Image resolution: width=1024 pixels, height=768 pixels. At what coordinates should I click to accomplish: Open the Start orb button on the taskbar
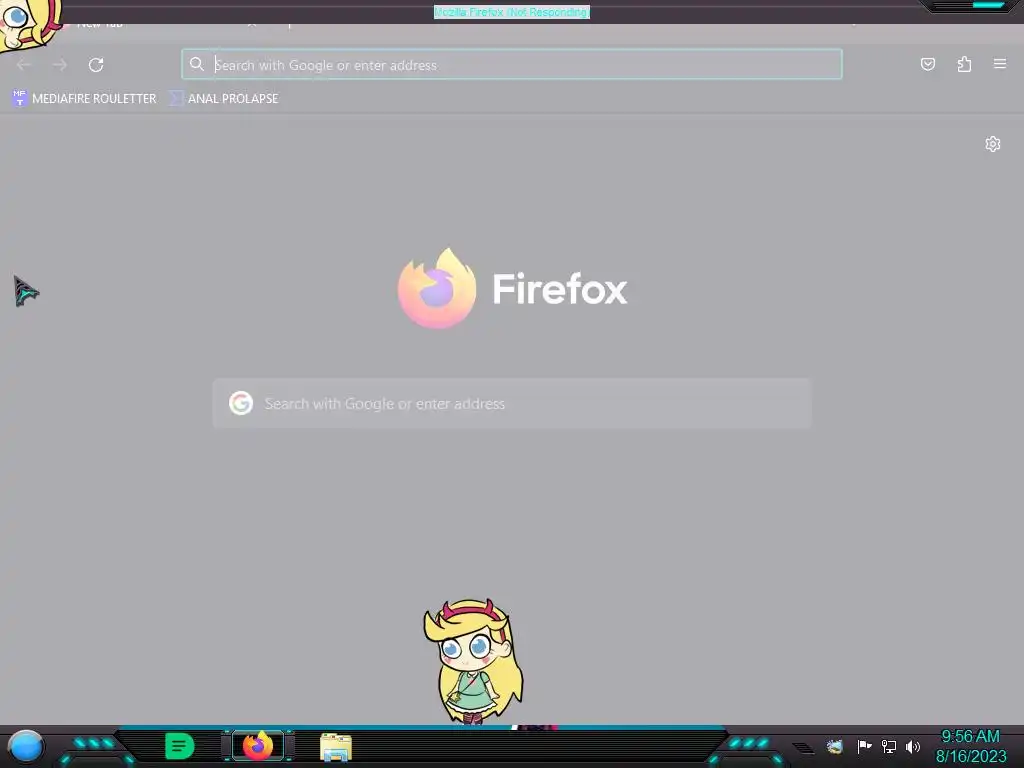coord(26,746)
